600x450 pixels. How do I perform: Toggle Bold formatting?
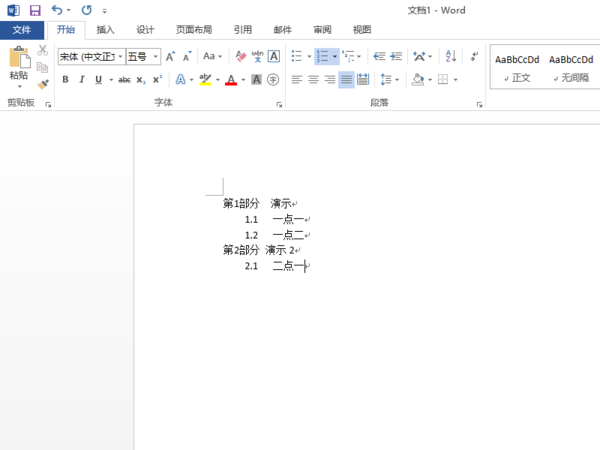pos(66,79)
